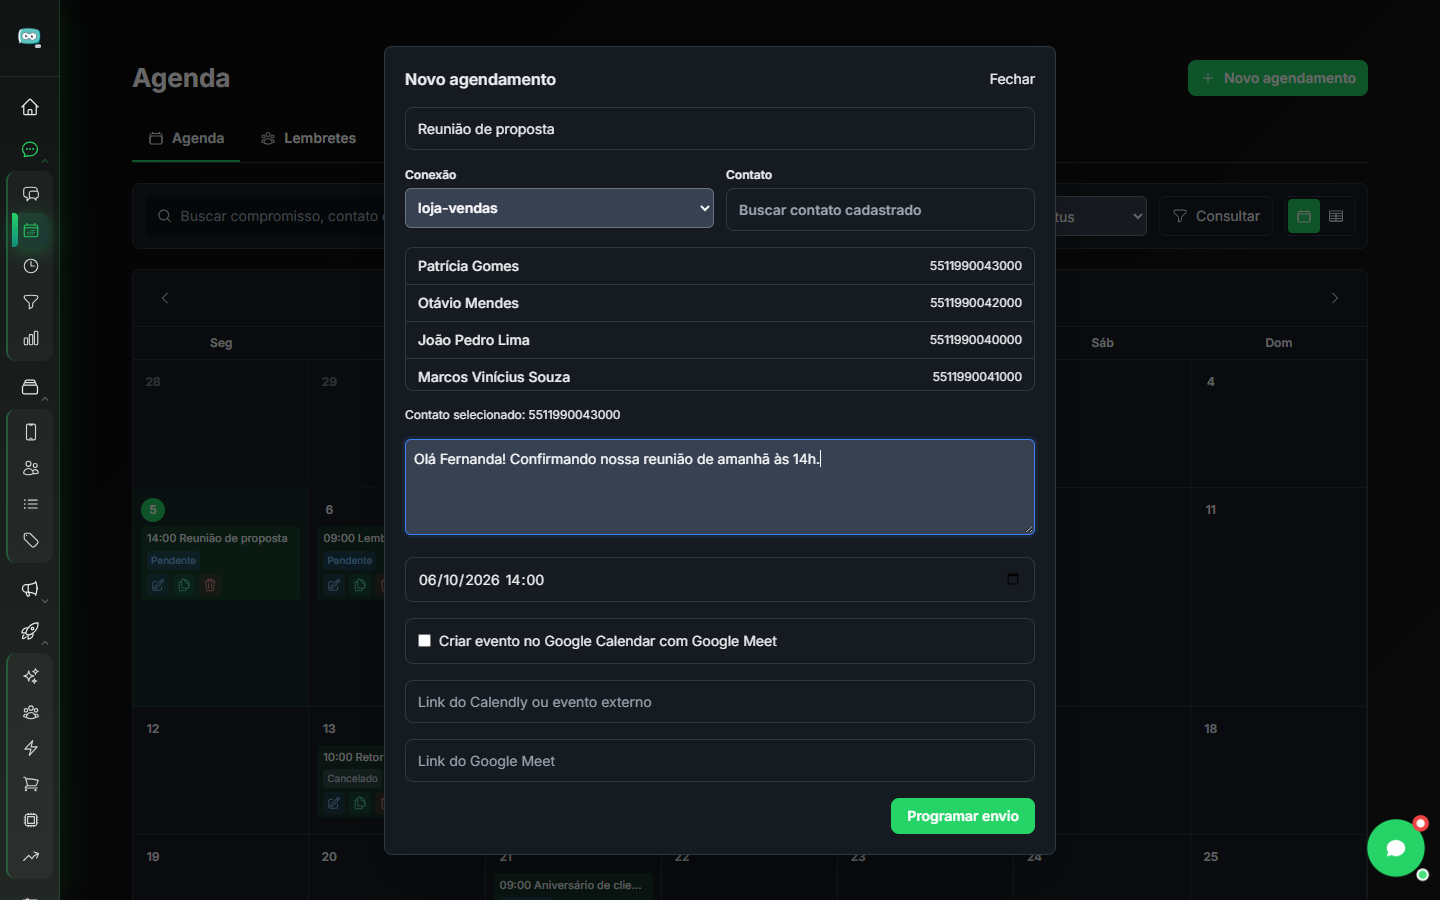Close the dialog with Fechar
The image size is (1440, 900).
[x=1012, y=79]
